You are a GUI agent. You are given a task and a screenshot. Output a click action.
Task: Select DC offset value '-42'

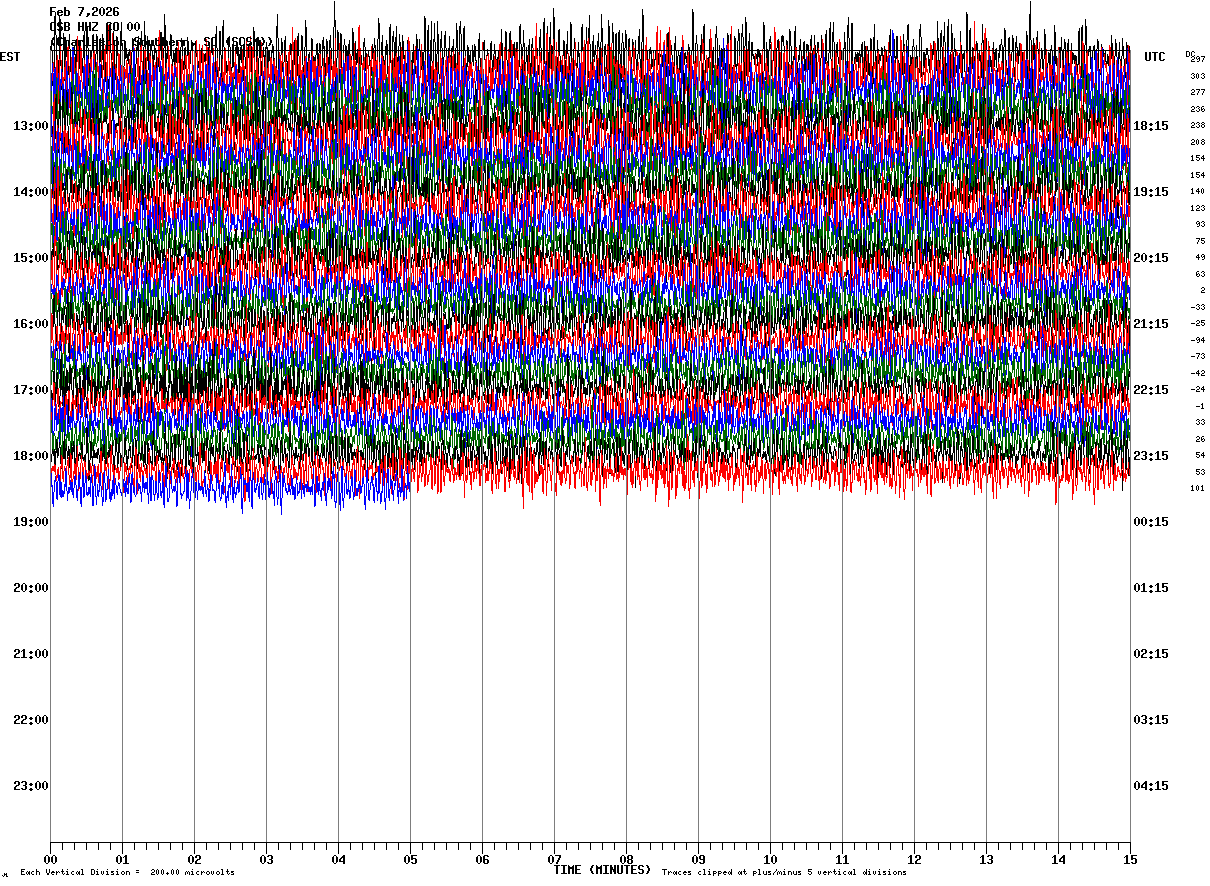pyautogui.click(x=1197, y=373)
